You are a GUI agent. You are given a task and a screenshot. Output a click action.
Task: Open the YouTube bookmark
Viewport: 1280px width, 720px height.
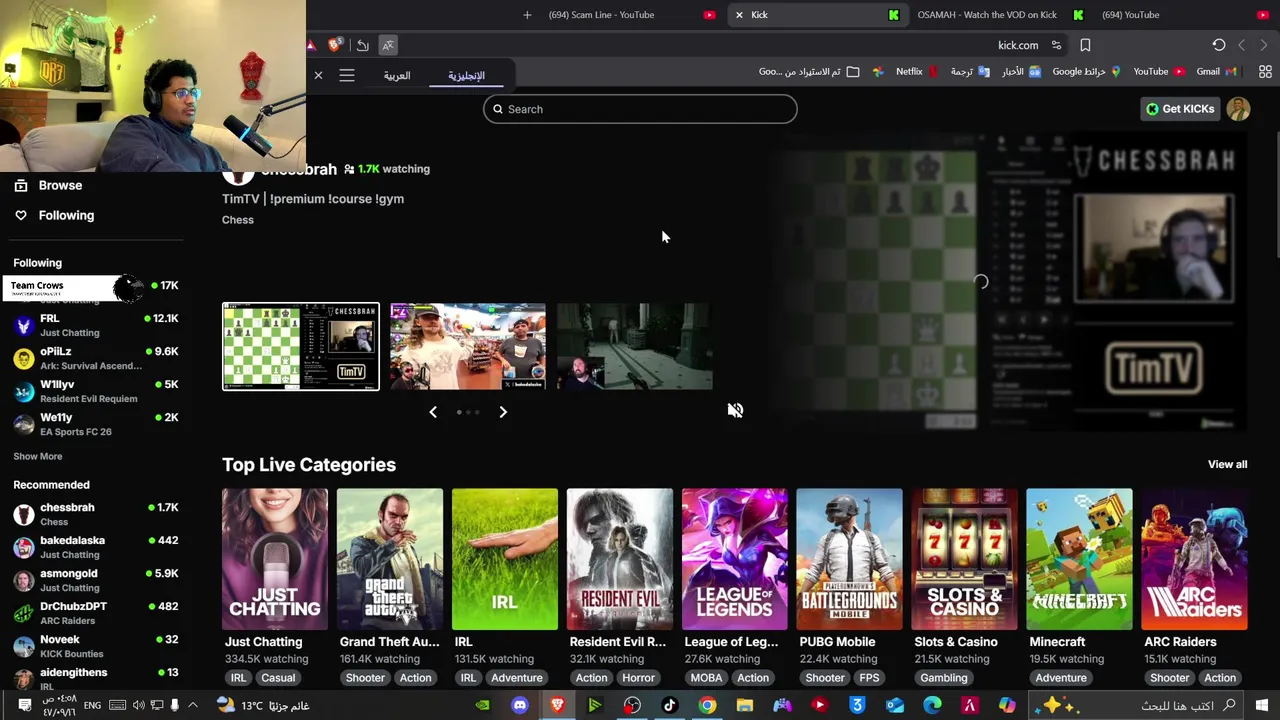(1158, 72)
